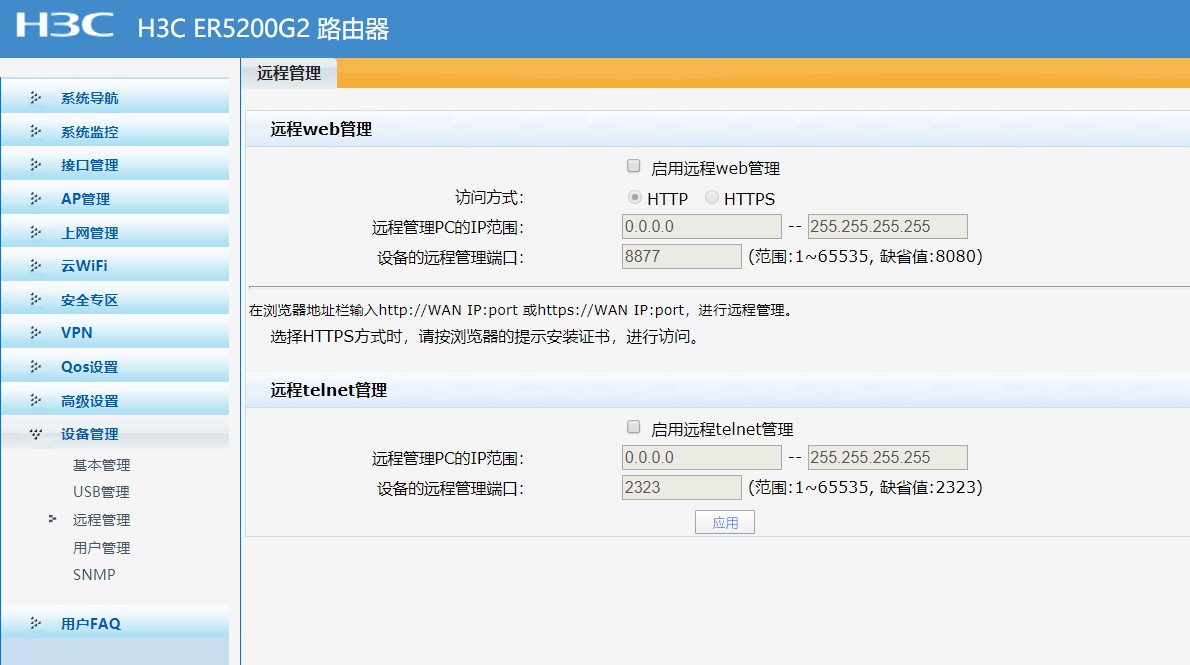This screenshot has width=1190, height=665.
Task: Click arrow icon beside 用户FAQ
Action: click(x=36, y=623)
